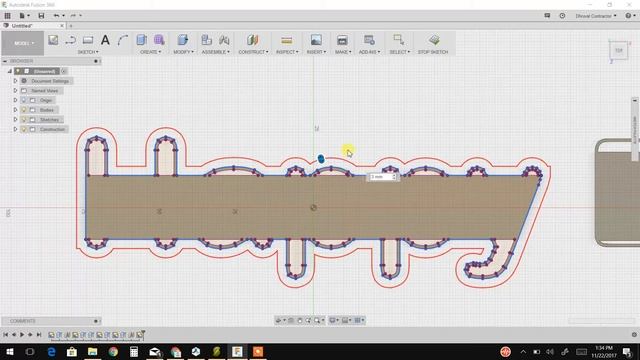Open the ASSEMBLE menu
Viewport: 640px width, 360px height.
[215, 52]
